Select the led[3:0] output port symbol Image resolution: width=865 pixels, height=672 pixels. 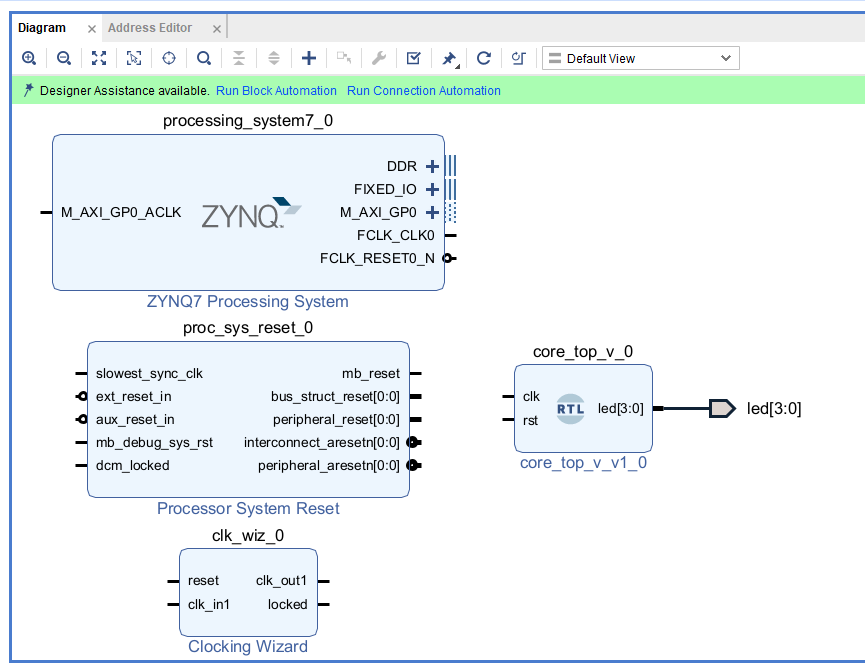click(721, 408)
